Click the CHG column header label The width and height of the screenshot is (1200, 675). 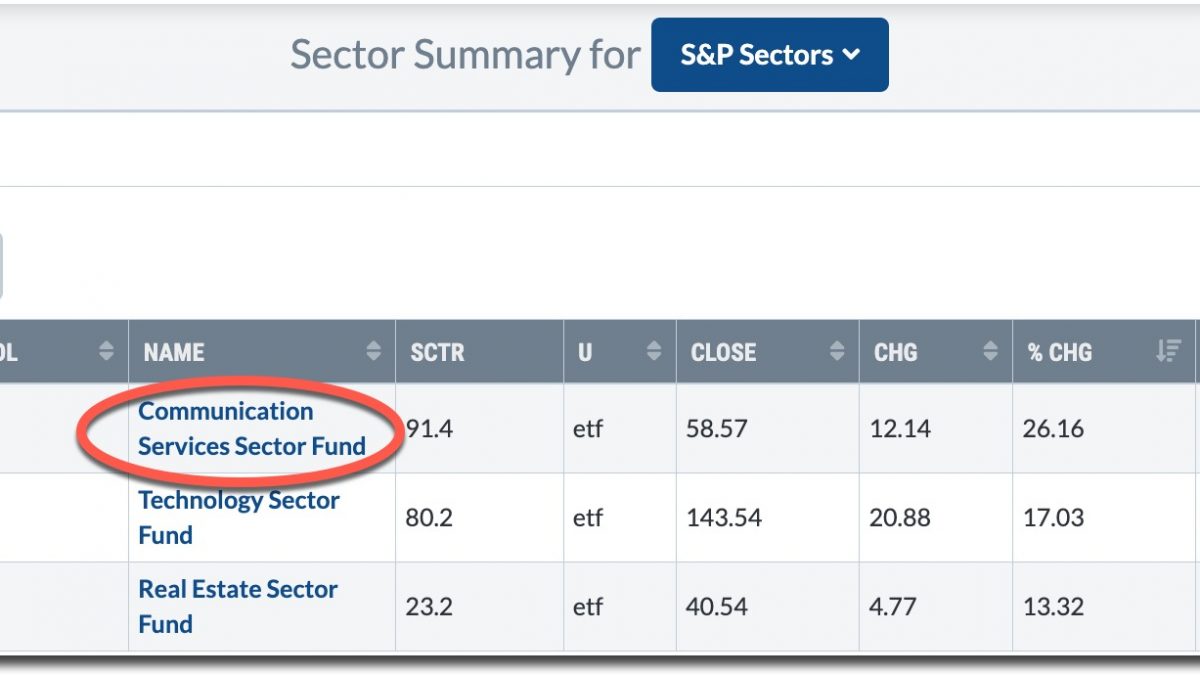[895, 353]
